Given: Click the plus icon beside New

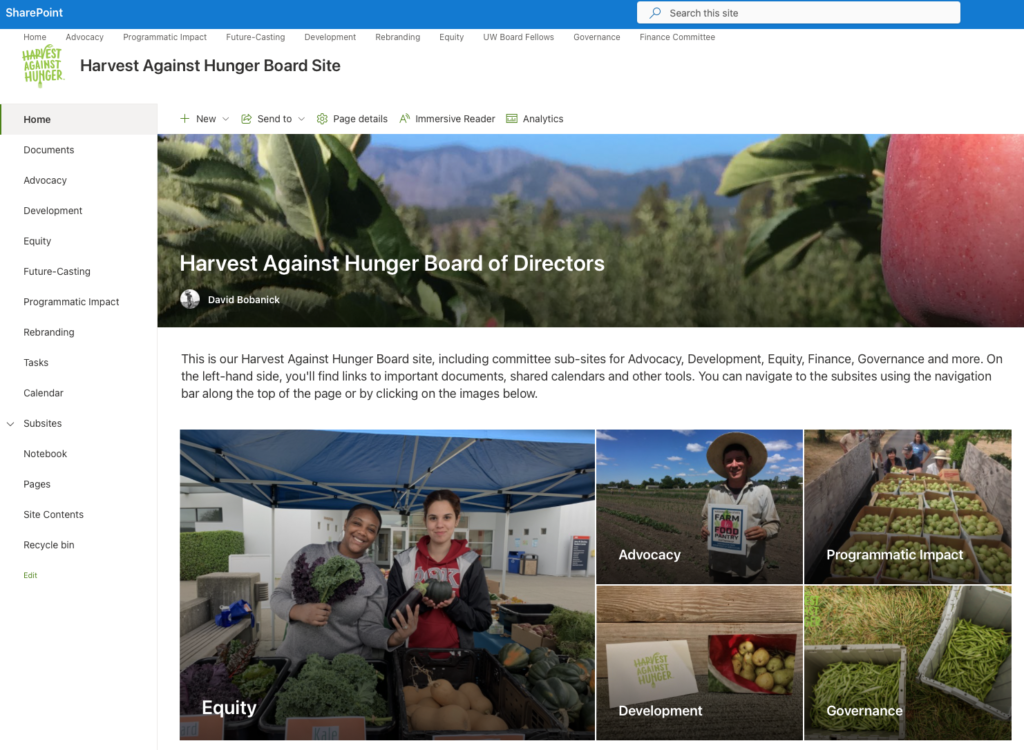Looking at the screenshot, I should pos(185,119).
